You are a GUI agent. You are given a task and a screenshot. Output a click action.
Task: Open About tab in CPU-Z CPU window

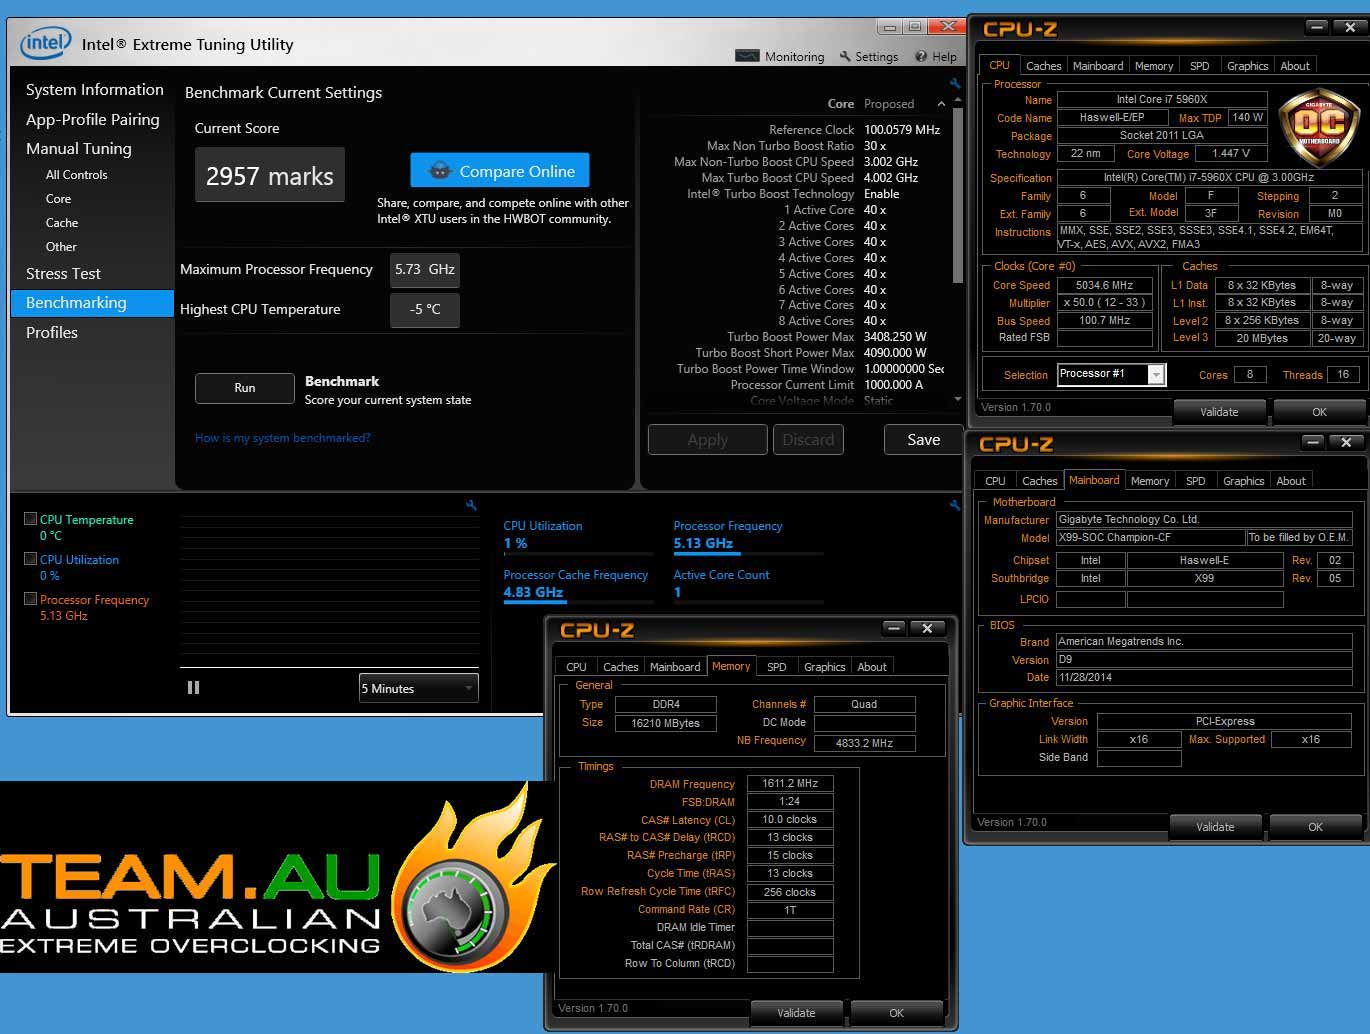click(1295, 66)
